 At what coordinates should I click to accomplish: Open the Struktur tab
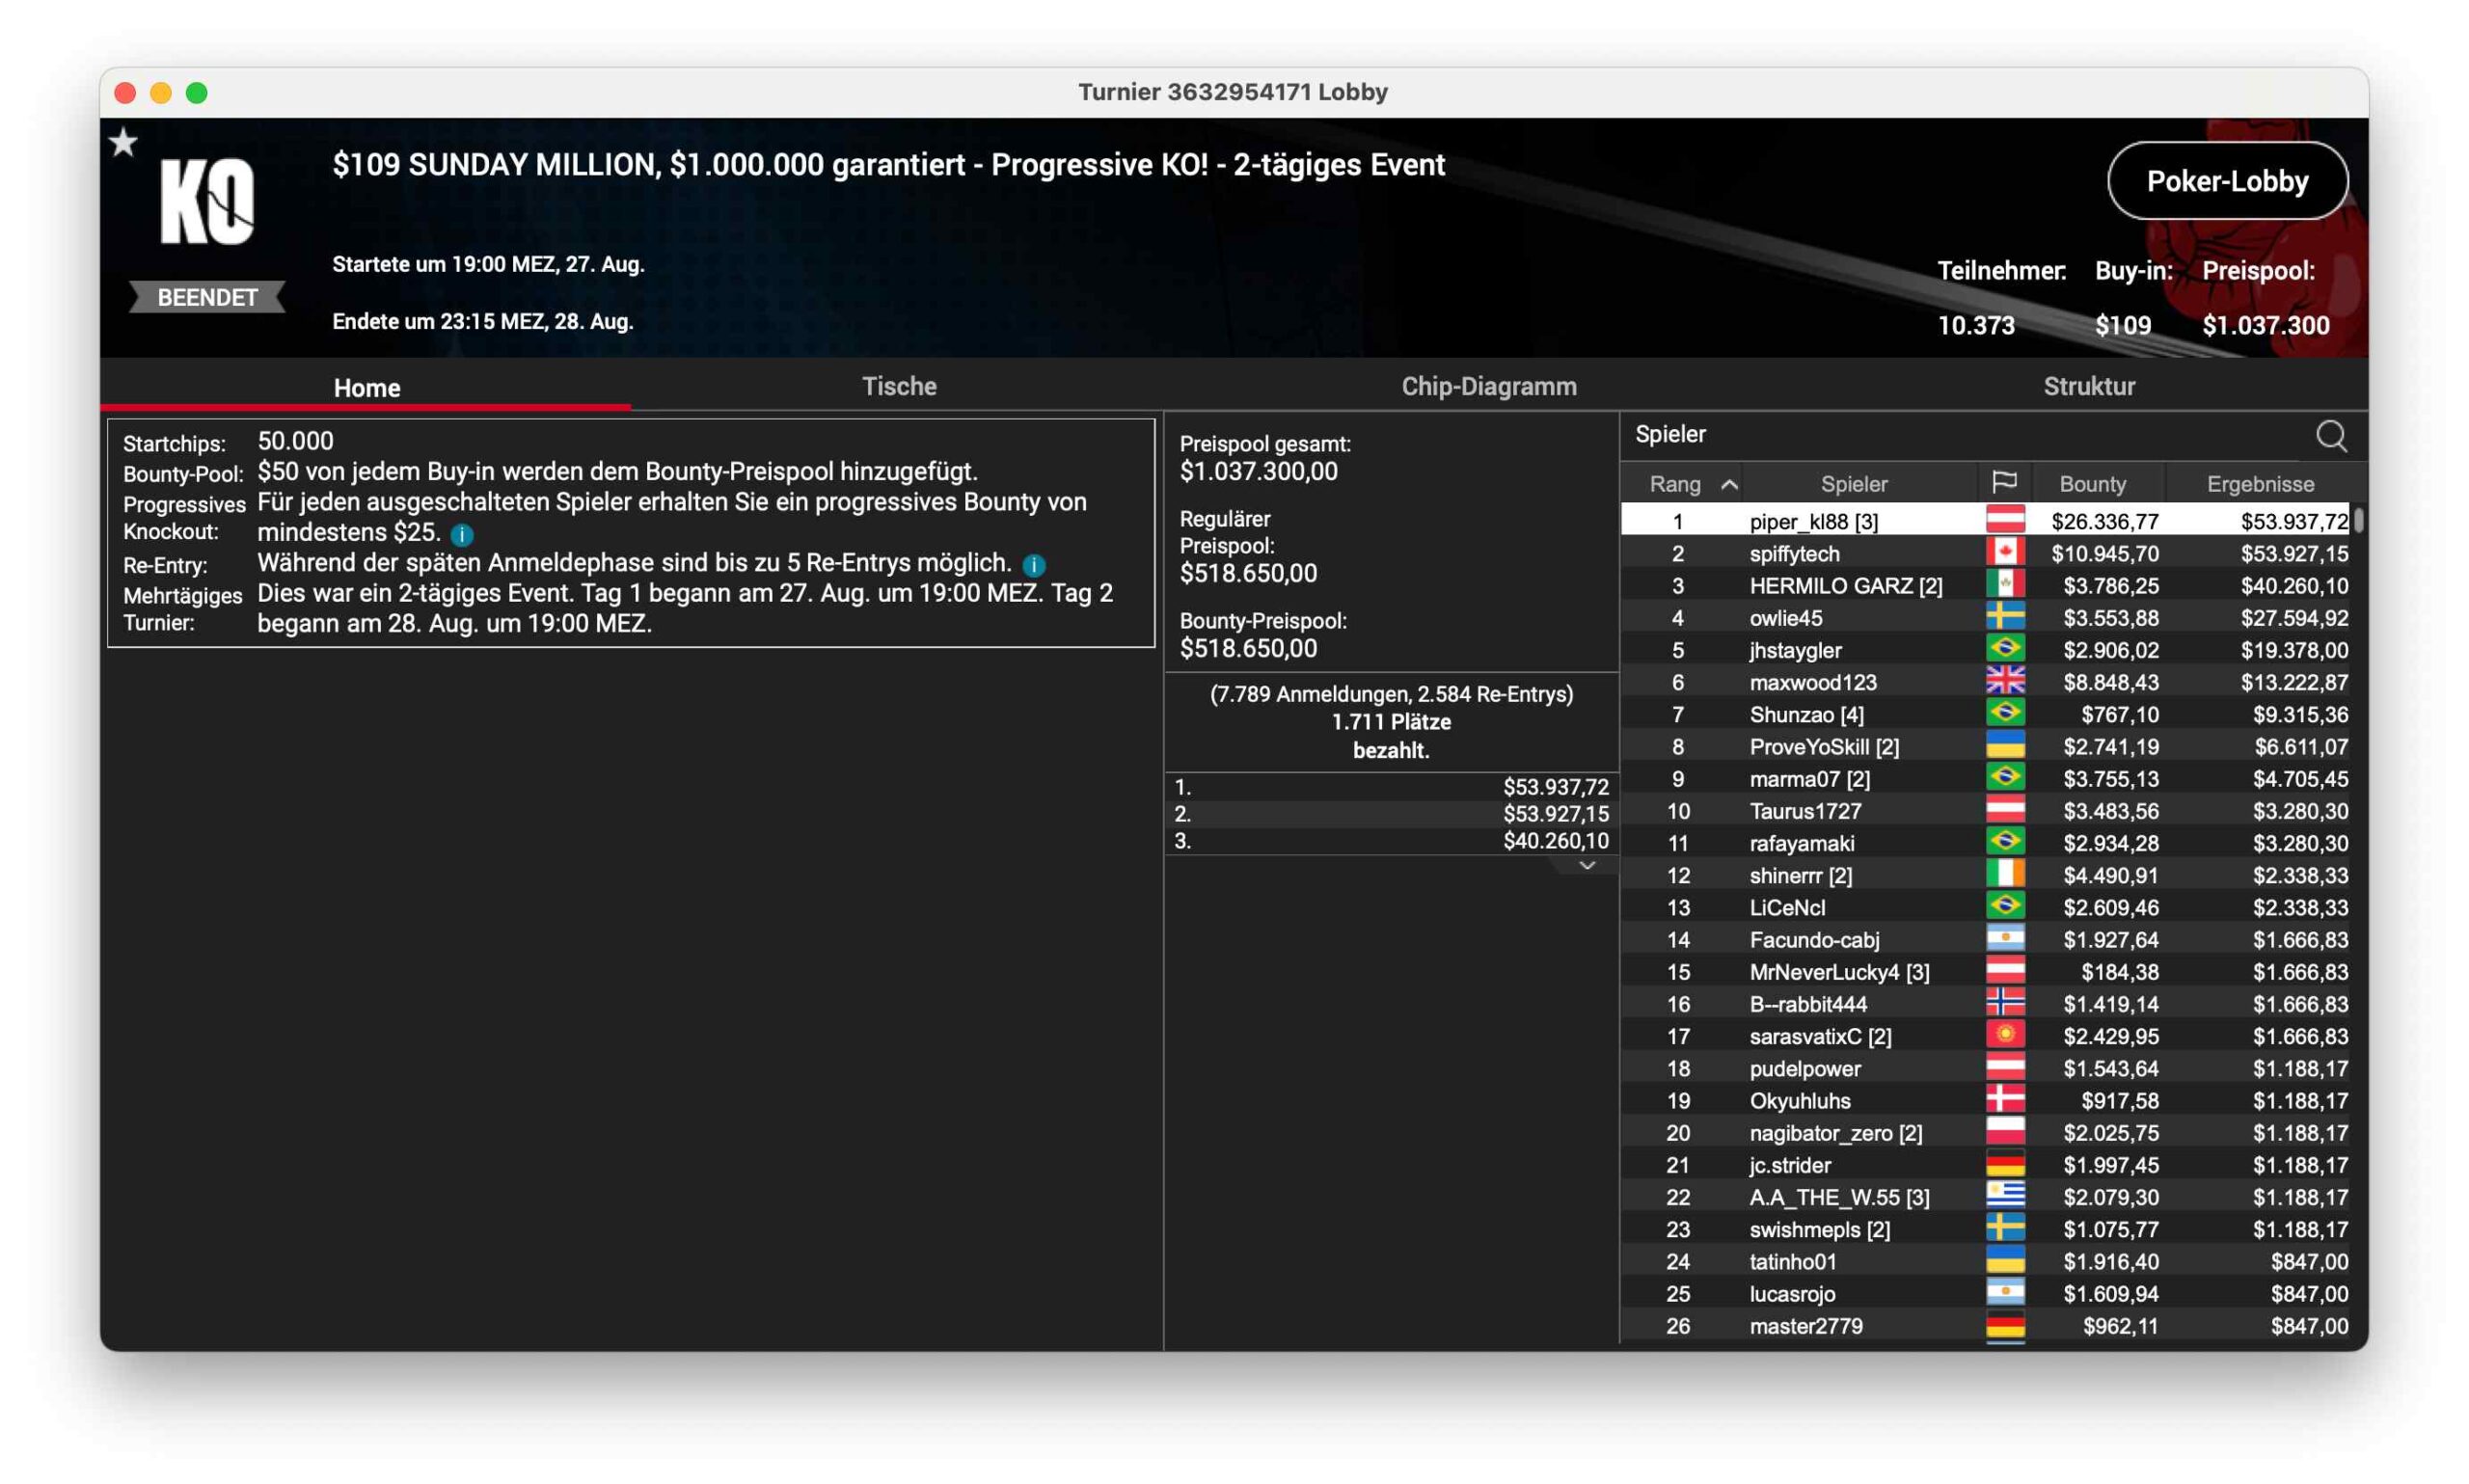coord(2088,386)
